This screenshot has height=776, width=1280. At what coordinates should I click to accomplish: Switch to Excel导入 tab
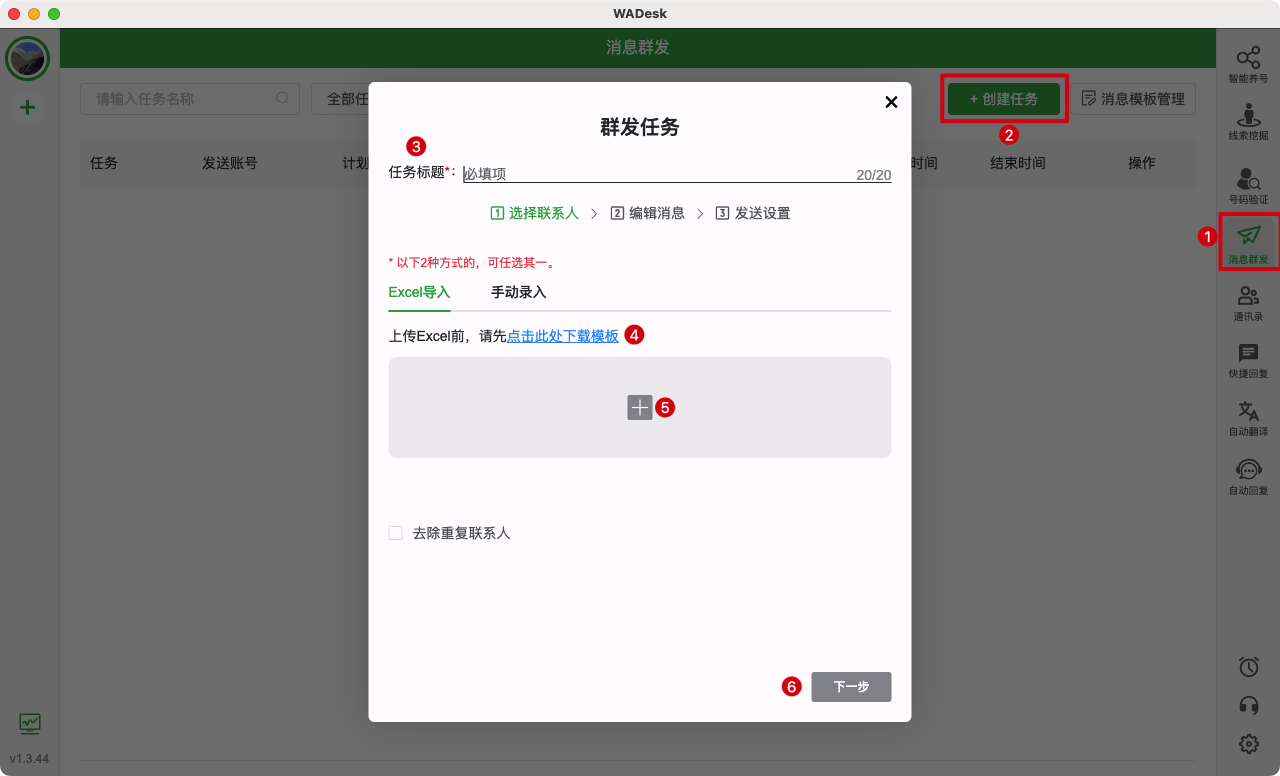click(x=419, y=292)
